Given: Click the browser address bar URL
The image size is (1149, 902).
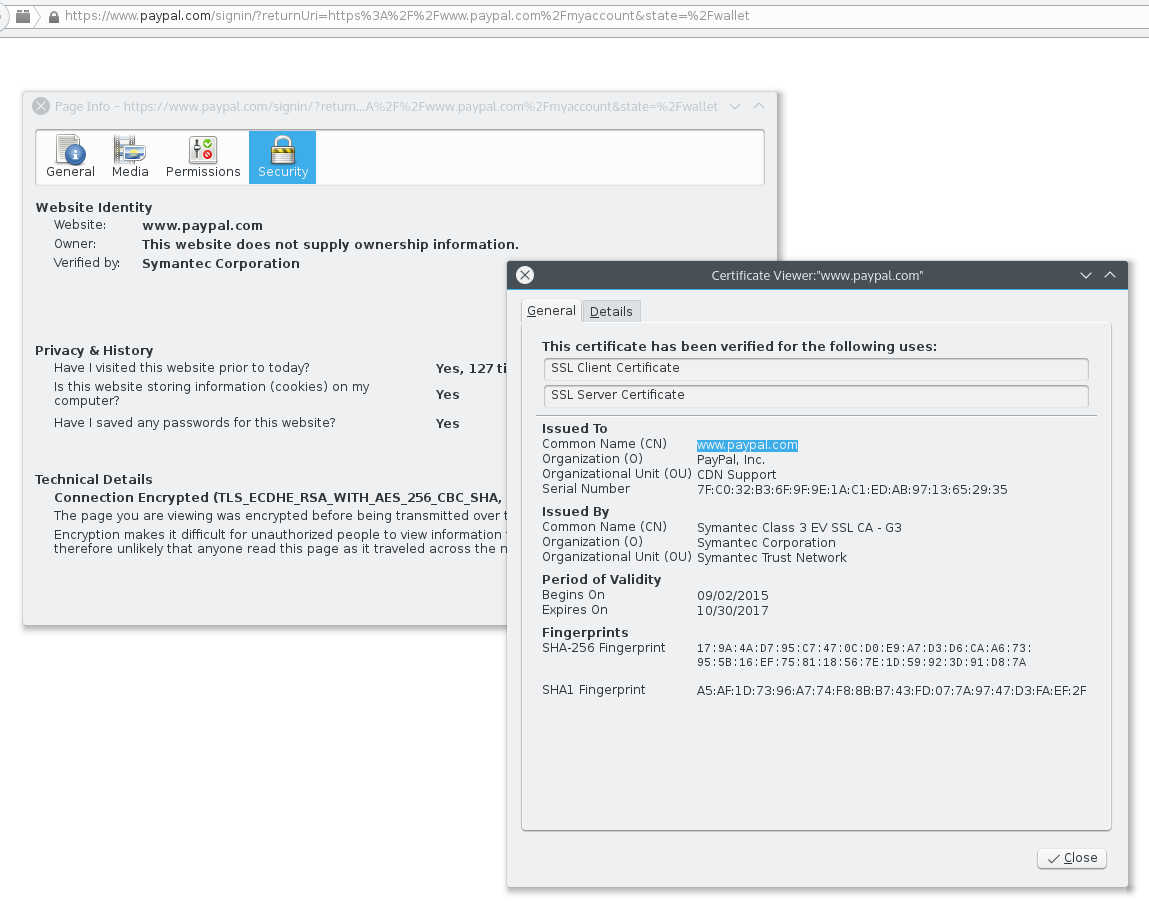Looking at the screenshot, I should click(x=407, y=15).
